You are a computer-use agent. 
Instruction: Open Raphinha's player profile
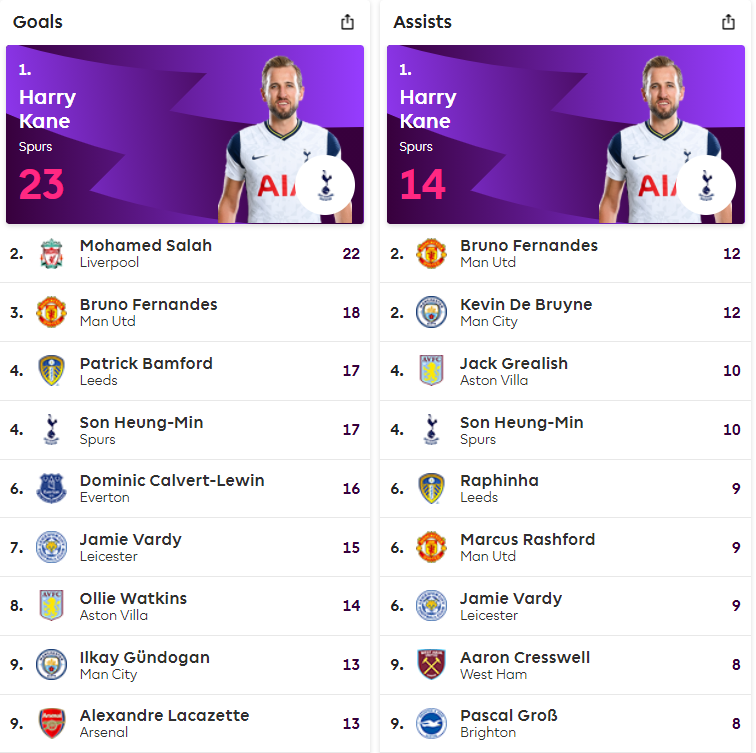(x=500, y=481)
